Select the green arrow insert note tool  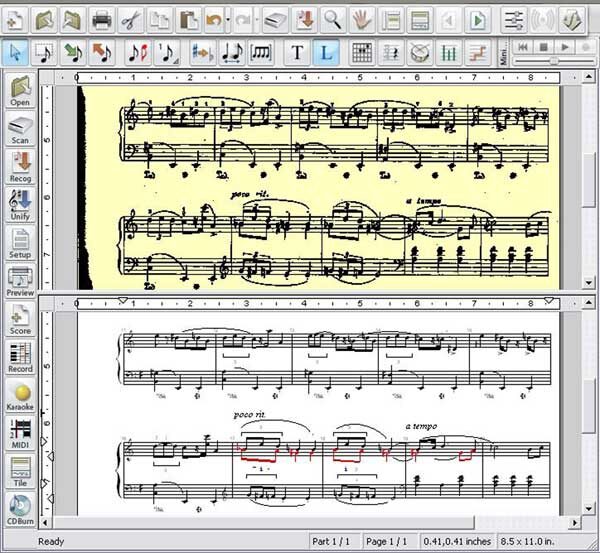coord(73,52)
